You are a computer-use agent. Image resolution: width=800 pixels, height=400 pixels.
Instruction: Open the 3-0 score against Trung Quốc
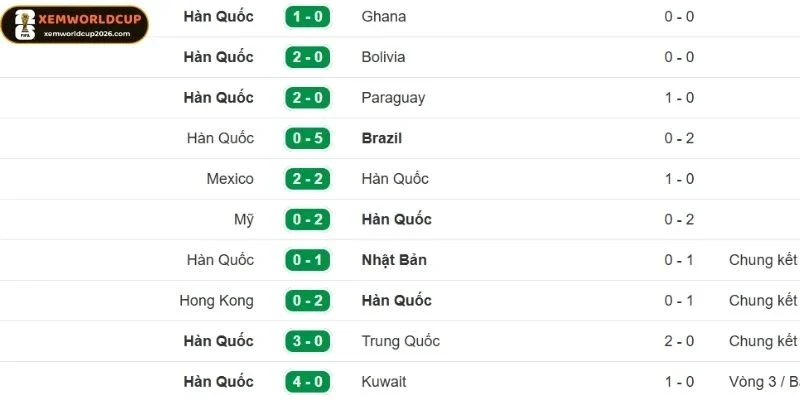[x=308, y=341]
